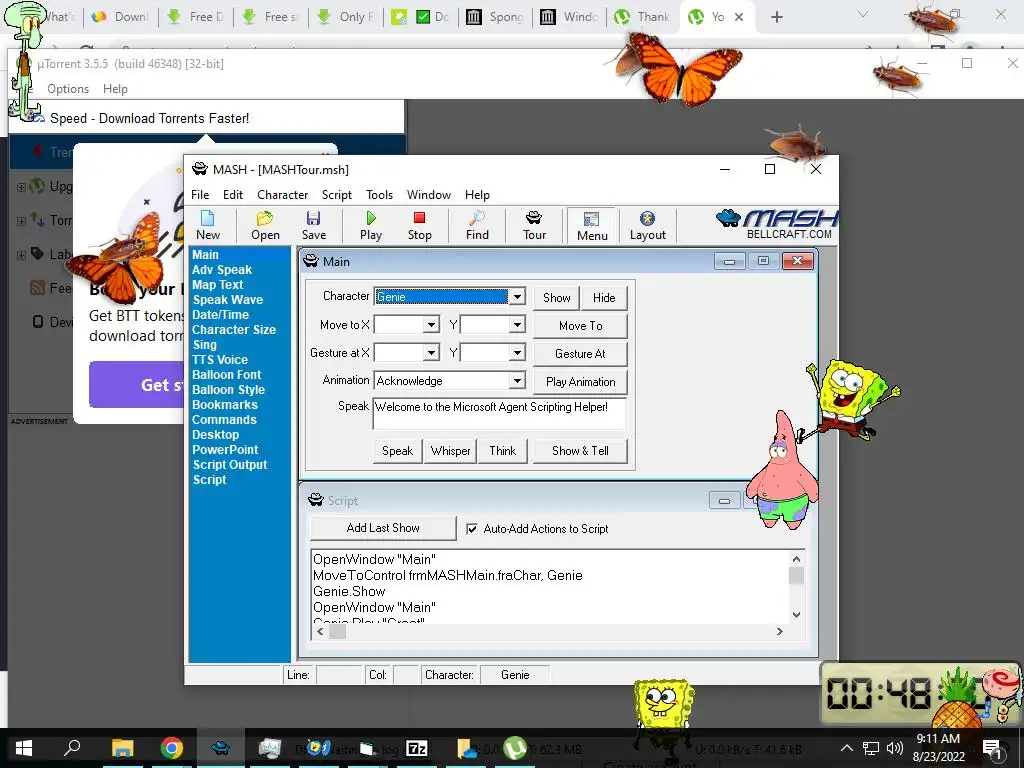Click the script line Genie.Show
The height and width of the screenshot is (768, 1024).
click(x=349, y=592)
